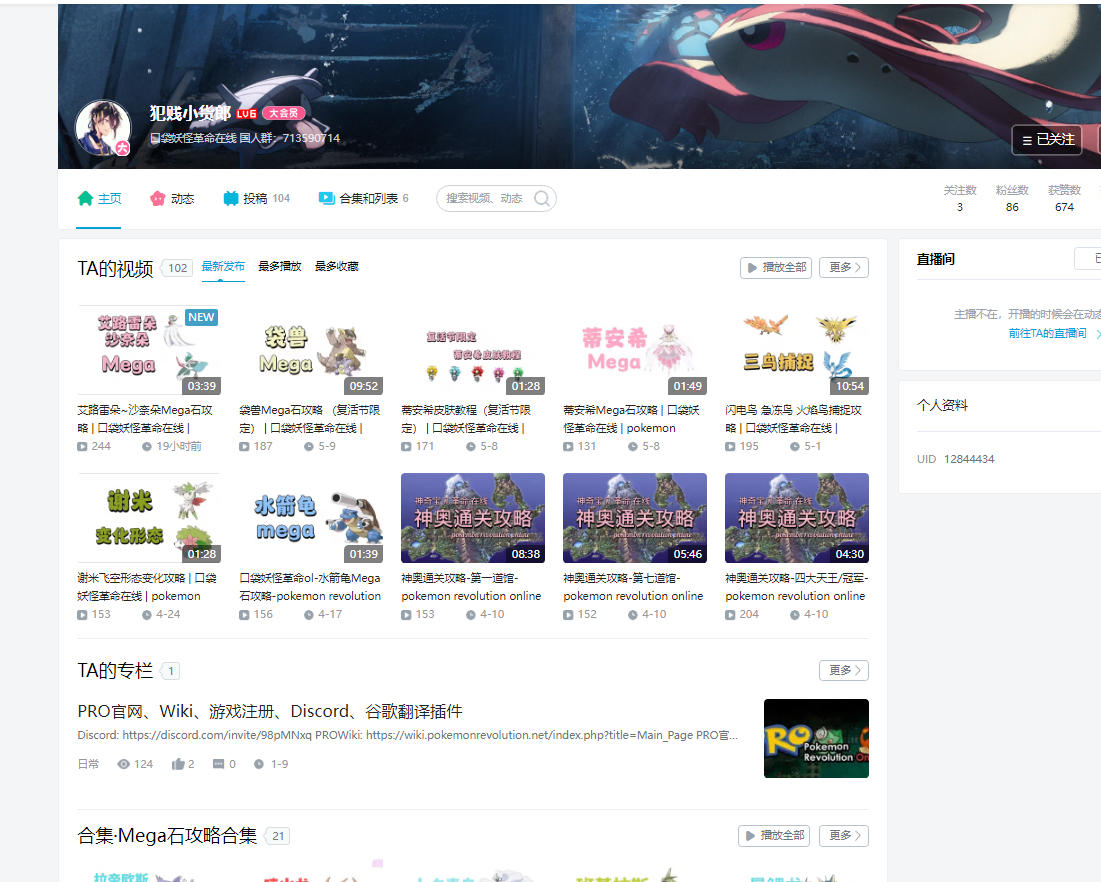Viewport: 1101px width, 882px height.
Task: Open 前往TA的直播间 link
Action: tap(1047, 334)
